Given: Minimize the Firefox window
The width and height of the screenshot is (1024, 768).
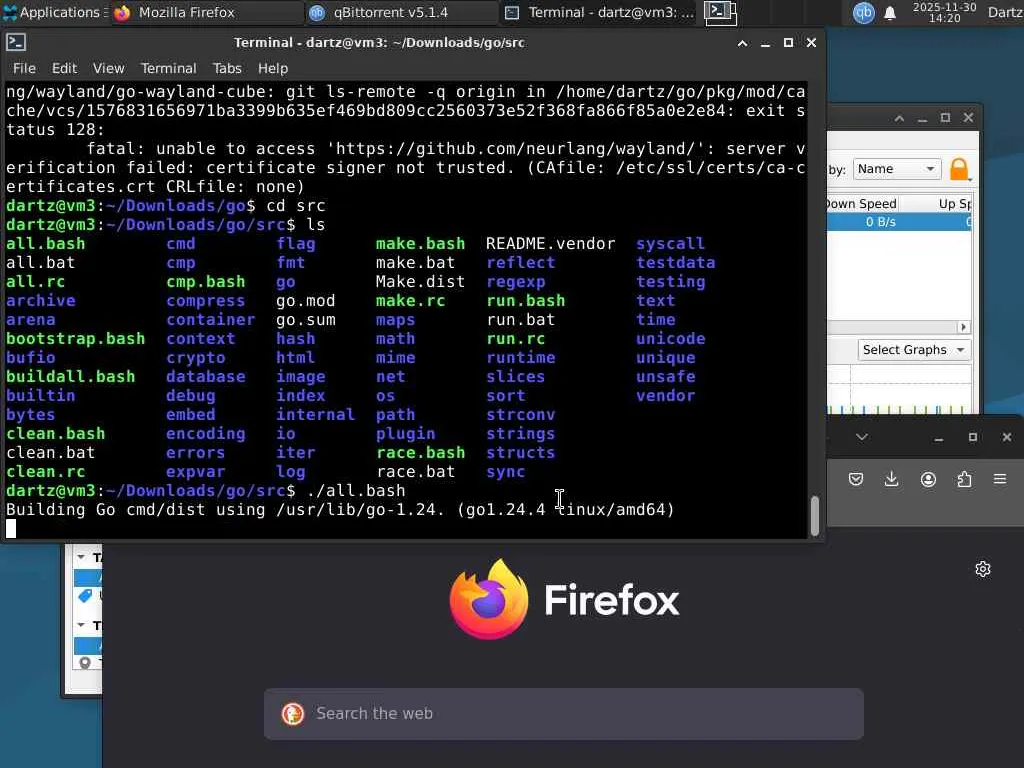Looking at the screenshot, I should (938, 438).
